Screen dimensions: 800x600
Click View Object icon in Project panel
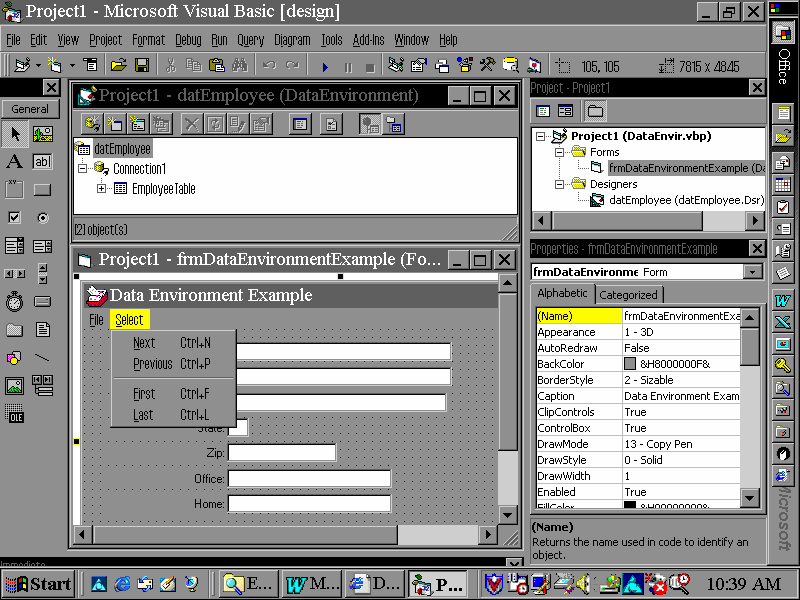coord(565,111)
